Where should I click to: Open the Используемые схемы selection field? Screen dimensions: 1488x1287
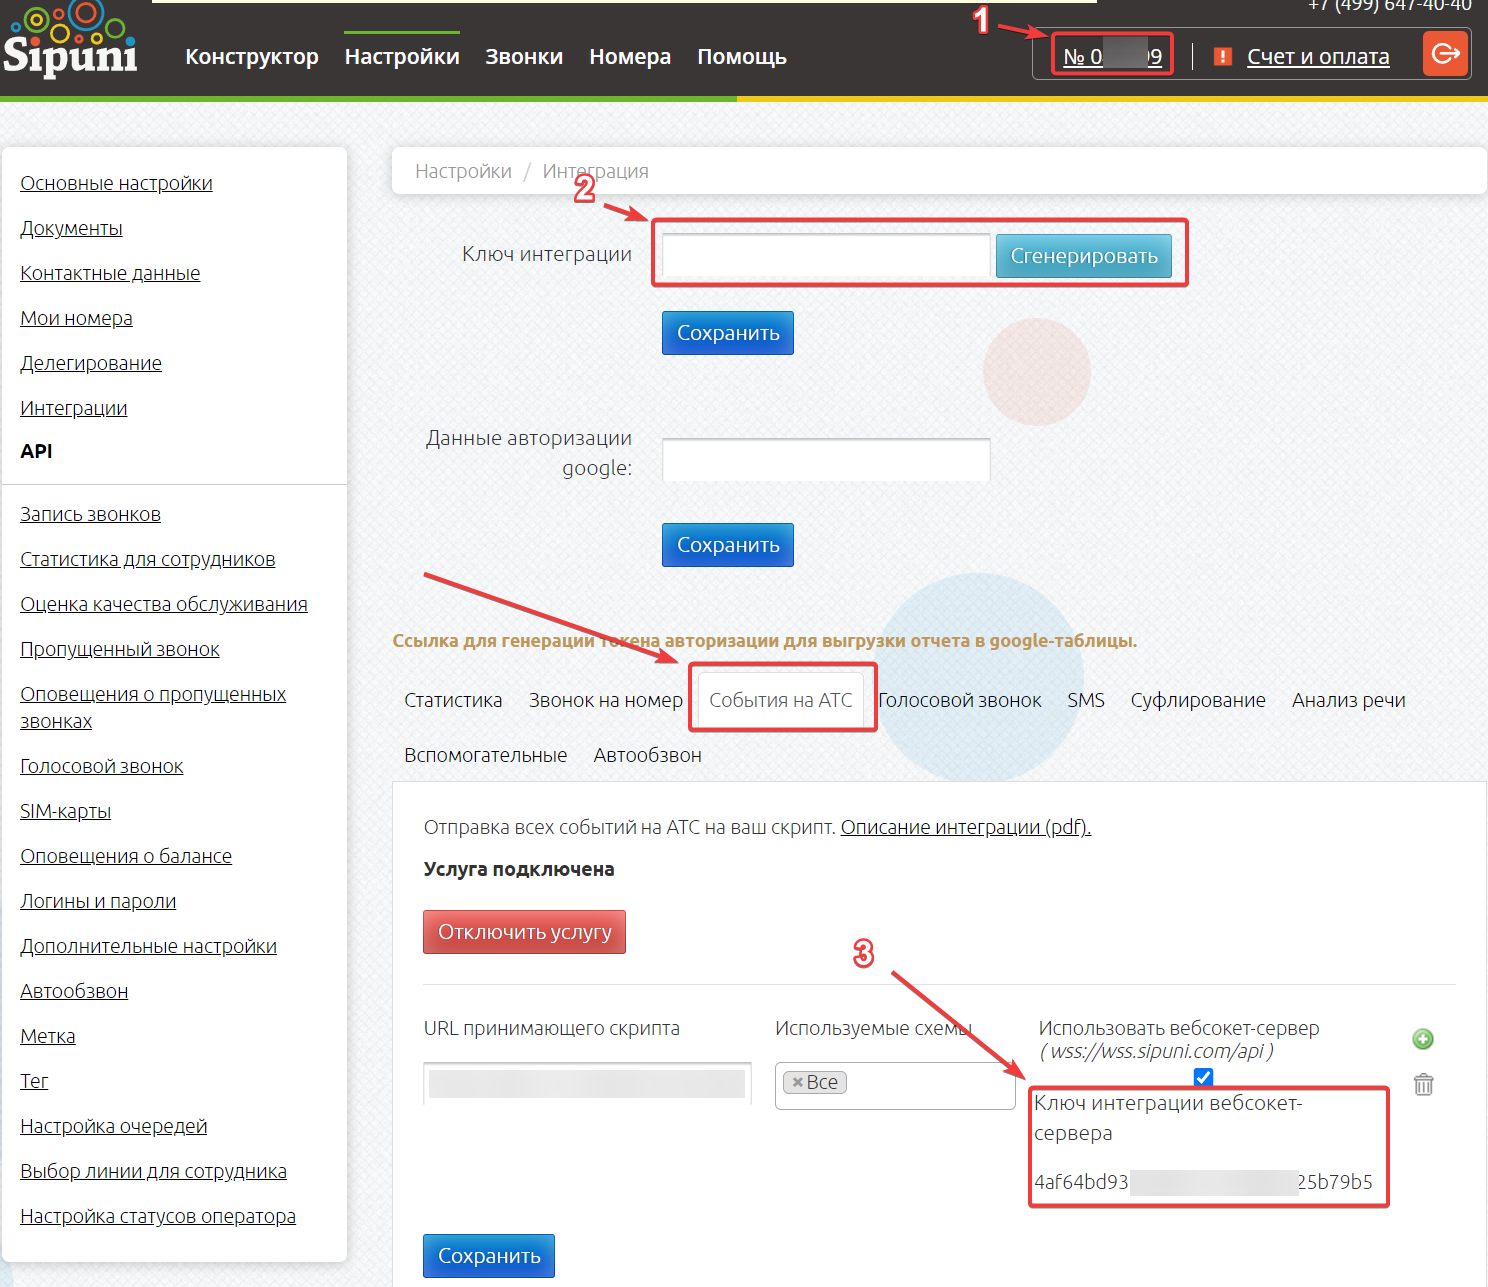point(895,1085)
